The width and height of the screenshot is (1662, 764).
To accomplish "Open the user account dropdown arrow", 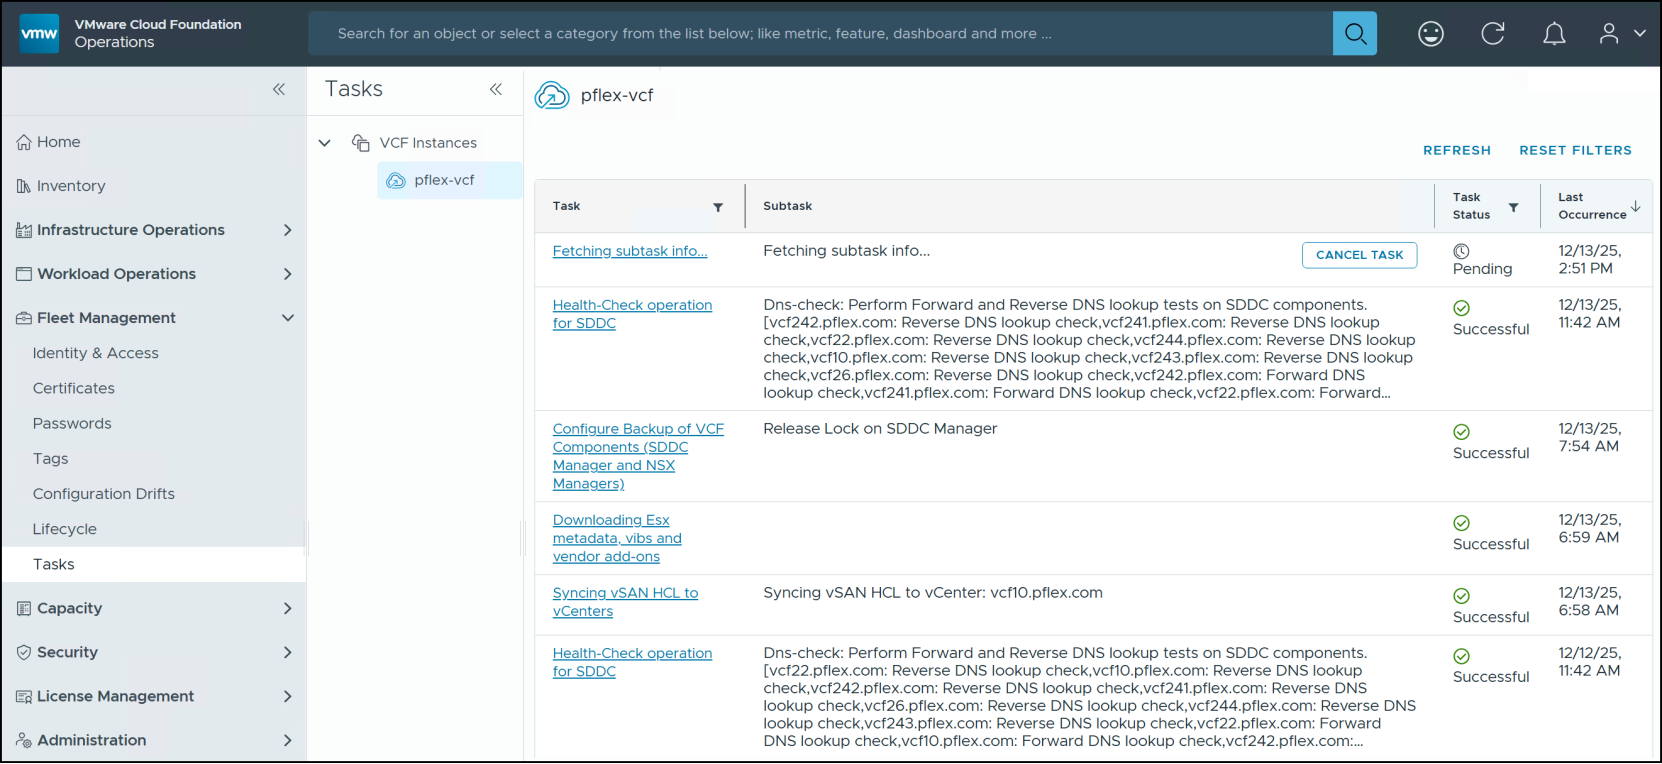I will click(1640, 33).
